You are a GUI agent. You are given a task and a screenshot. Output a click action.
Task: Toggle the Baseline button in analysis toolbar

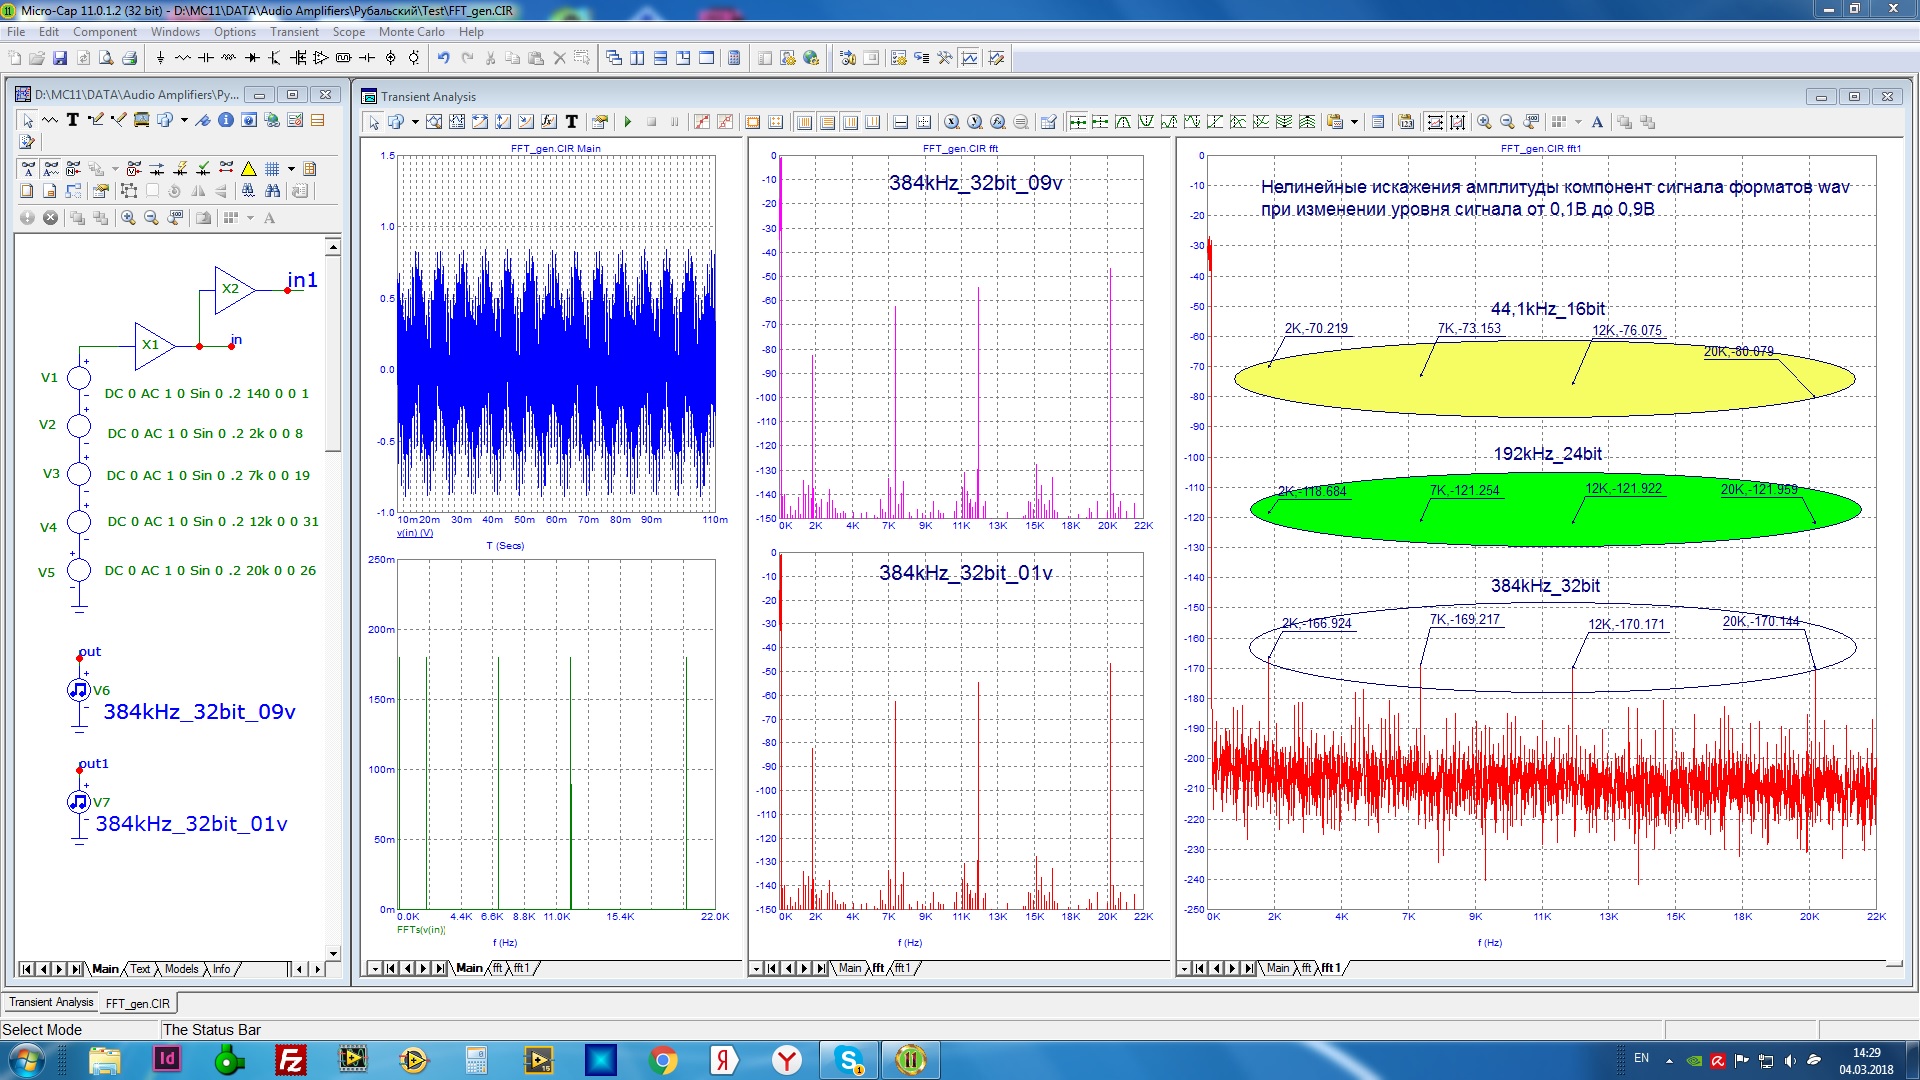[899, 122]
